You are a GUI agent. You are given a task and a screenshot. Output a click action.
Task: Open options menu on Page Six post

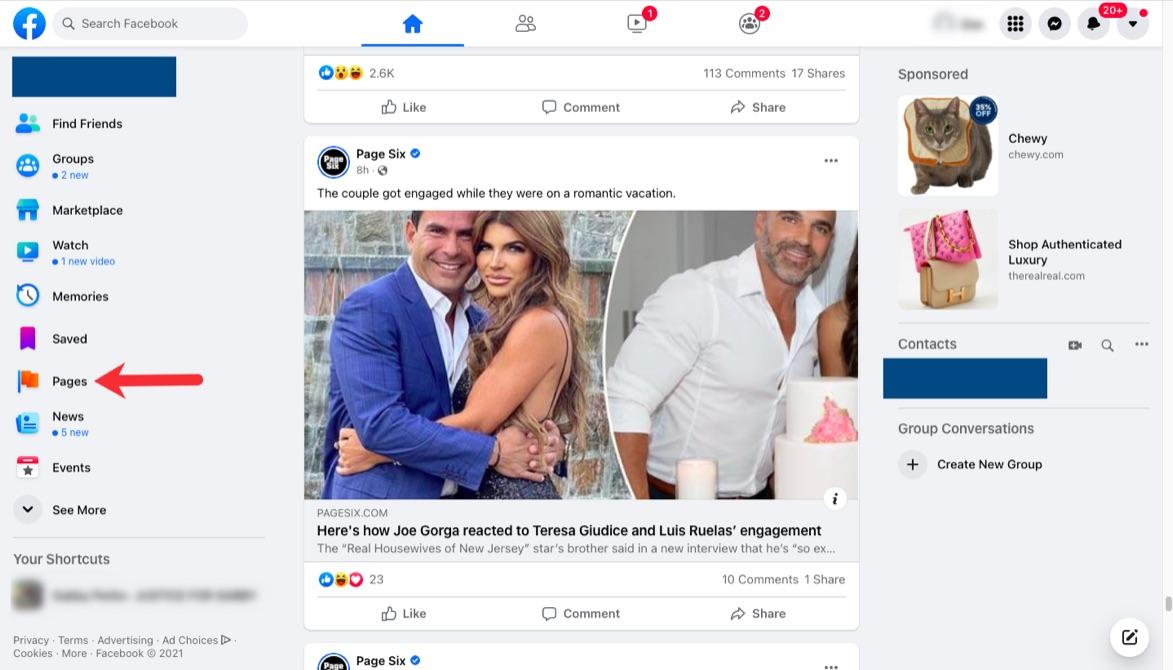831,161
